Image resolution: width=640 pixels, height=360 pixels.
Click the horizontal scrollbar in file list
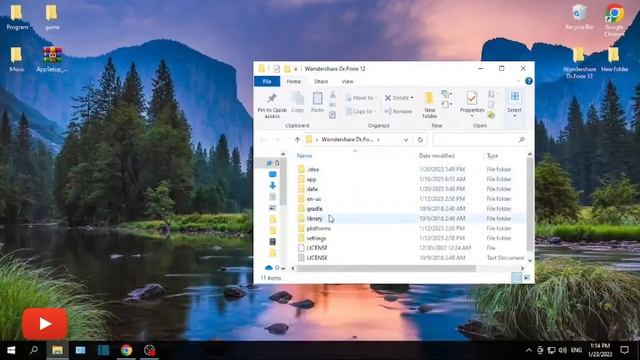pyautogui.click(x=386, y=268)
